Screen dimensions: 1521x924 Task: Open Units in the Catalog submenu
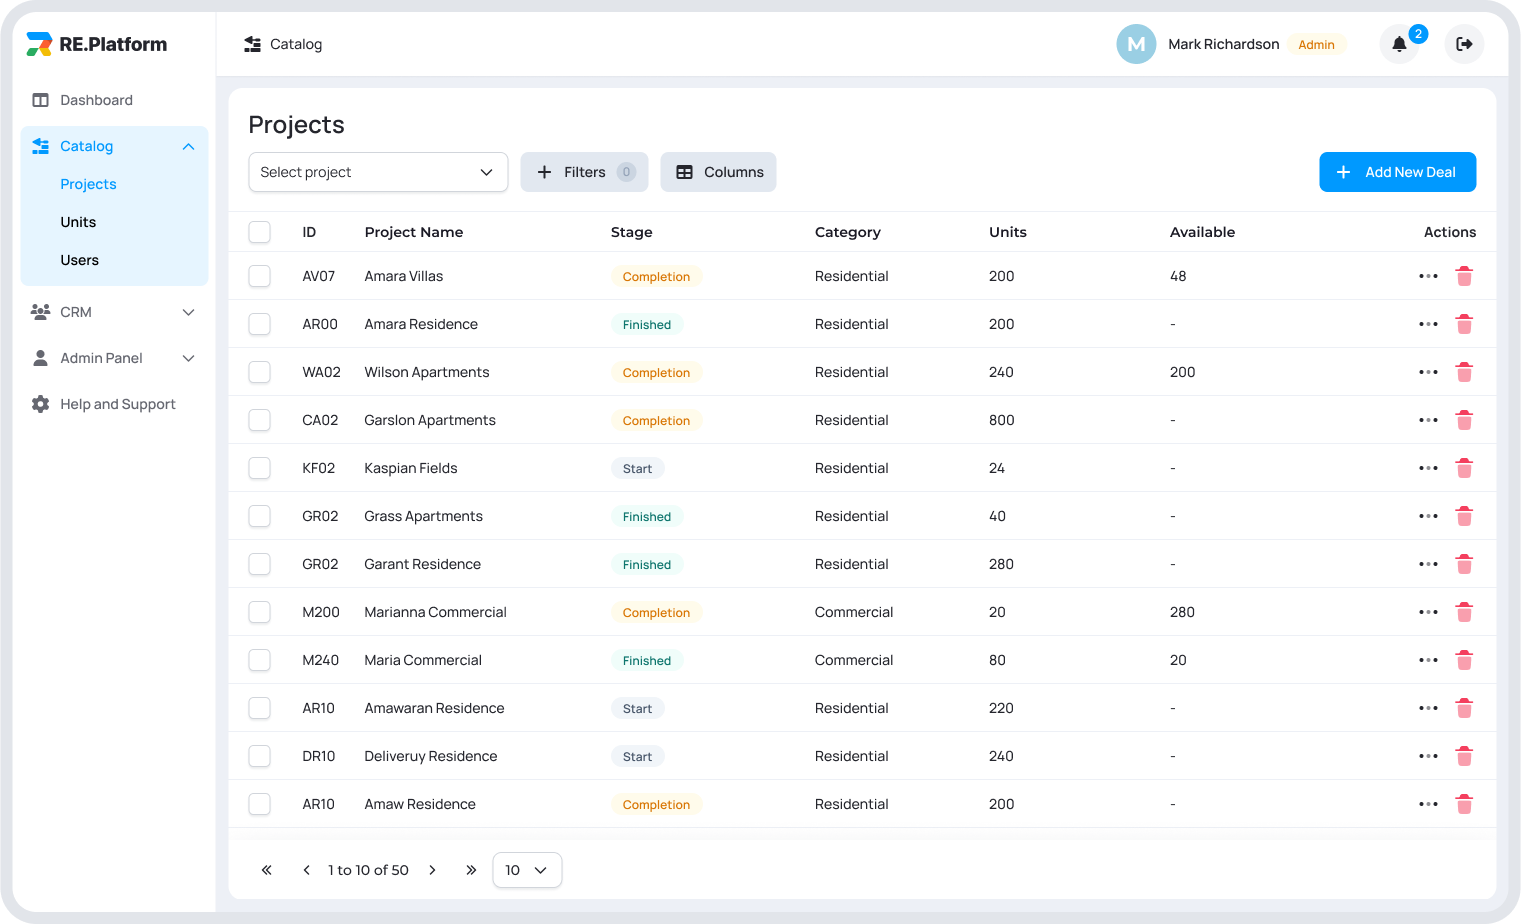pyautogui.click(x=78, y=222)
